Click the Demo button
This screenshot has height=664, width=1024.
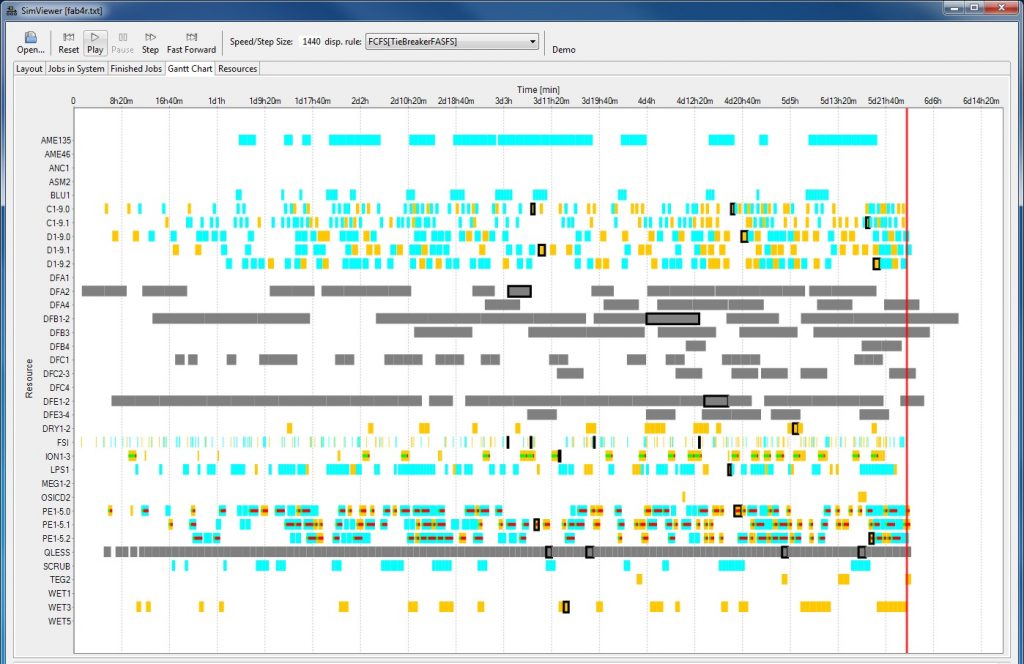563,49
